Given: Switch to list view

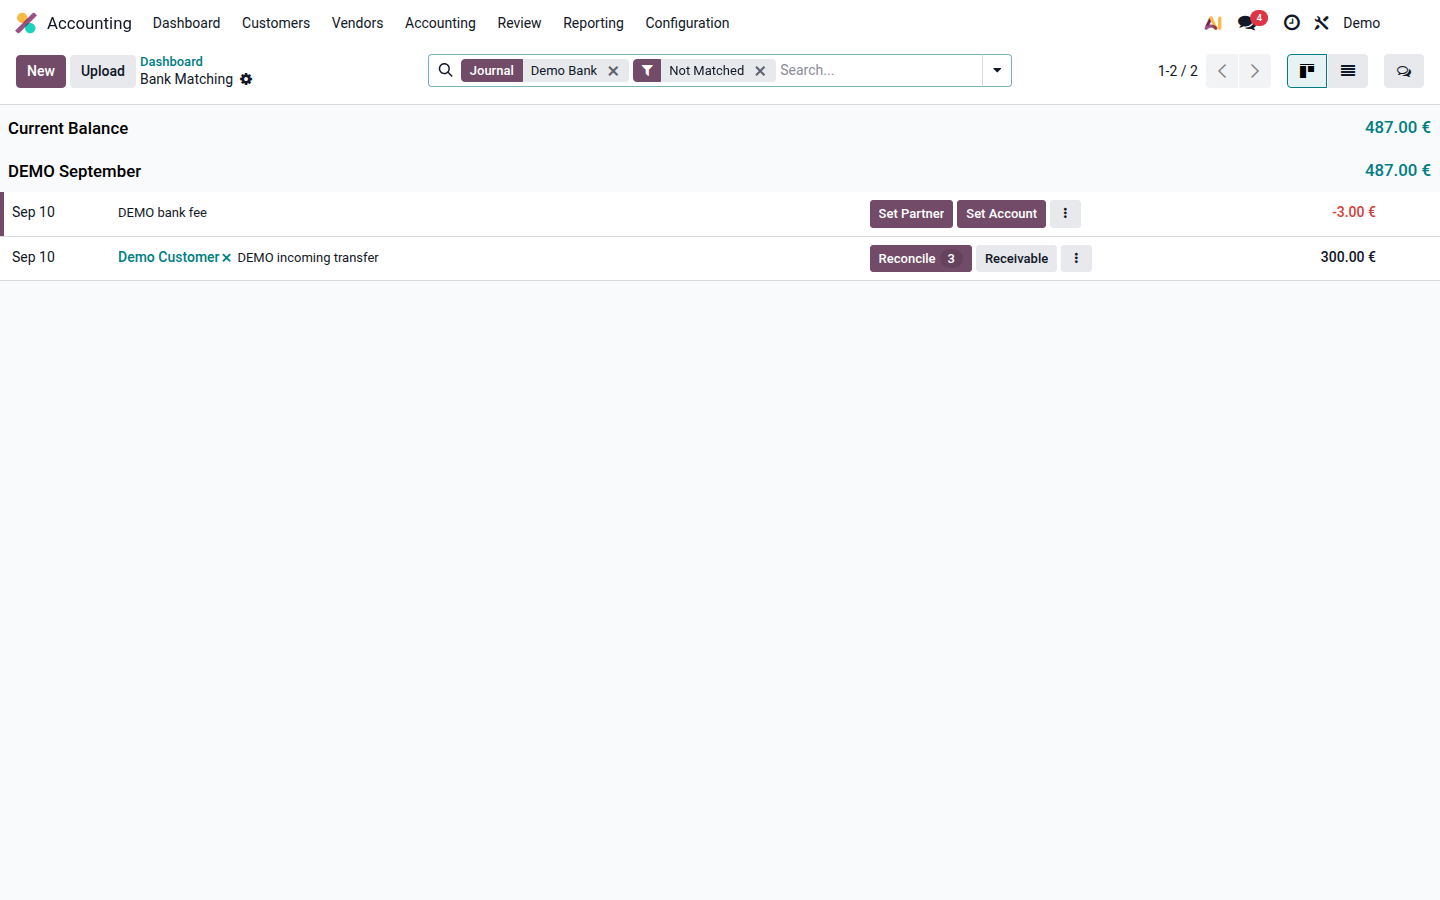Looking at the screenshot, I should click(1348, 71).
